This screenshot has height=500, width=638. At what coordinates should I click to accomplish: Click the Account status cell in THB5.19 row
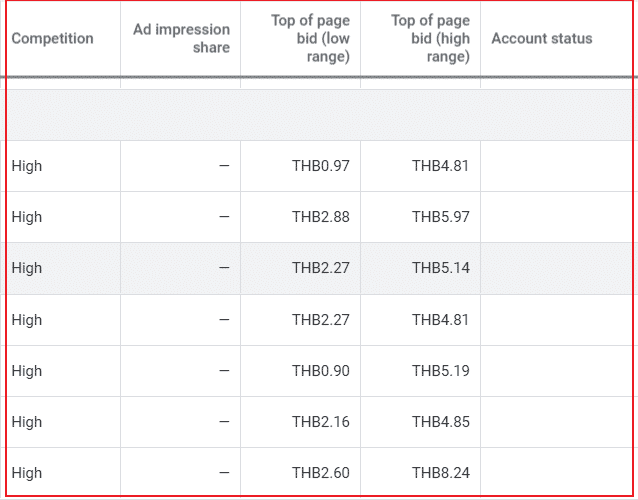coord(556,371)
